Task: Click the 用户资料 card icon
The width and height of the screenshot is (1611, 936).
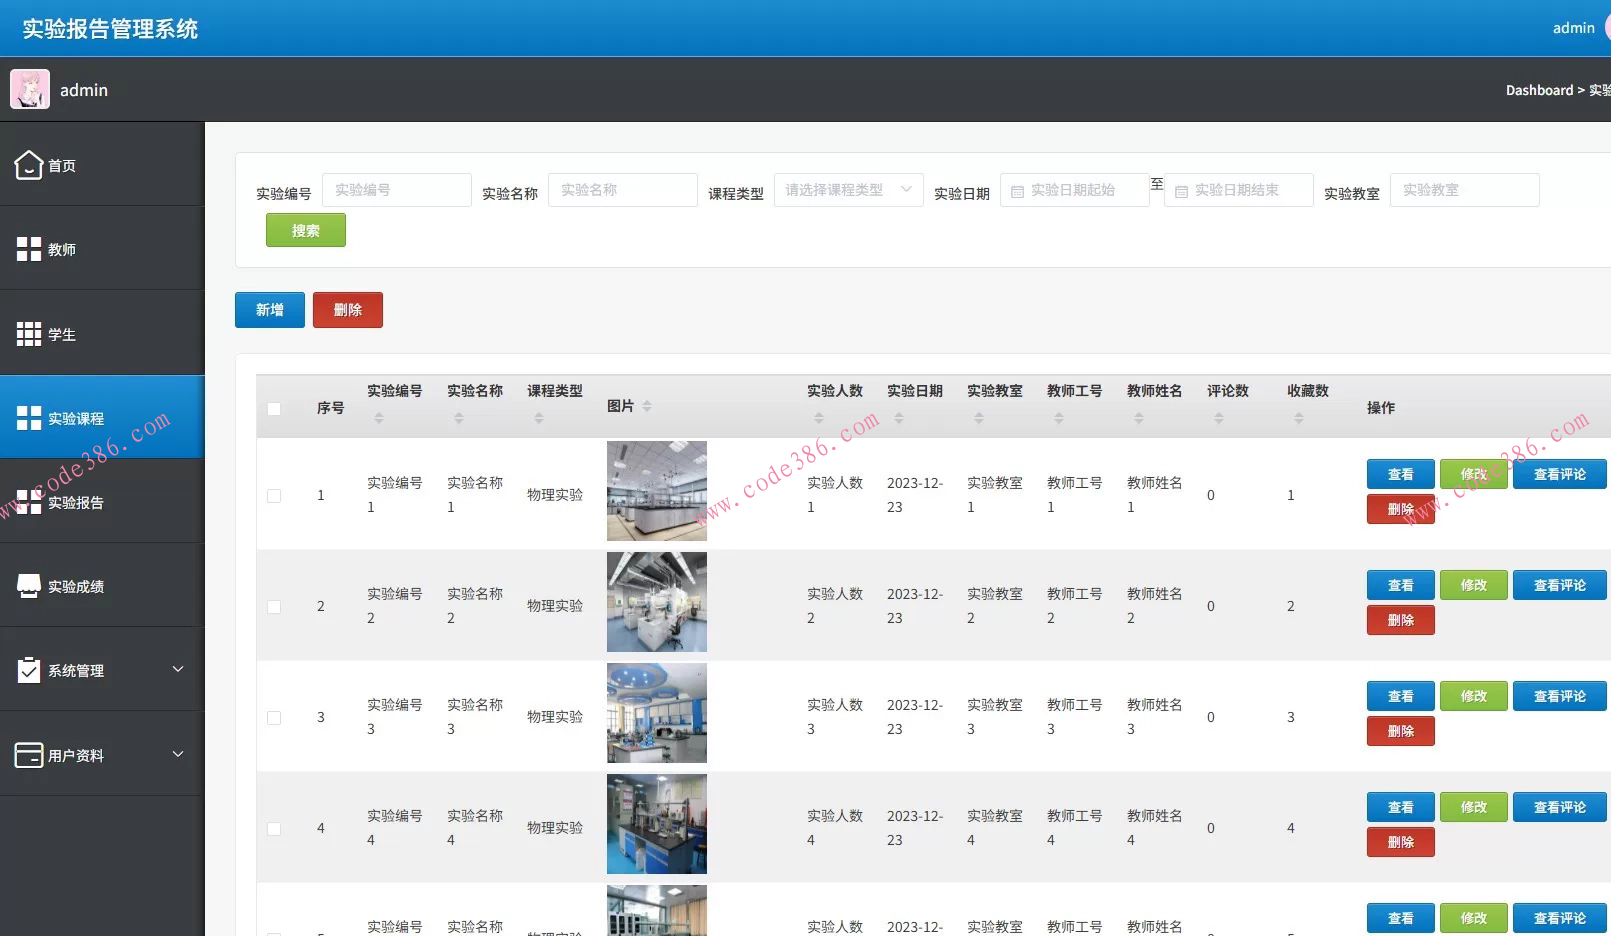Action: (x=29, y=755)
